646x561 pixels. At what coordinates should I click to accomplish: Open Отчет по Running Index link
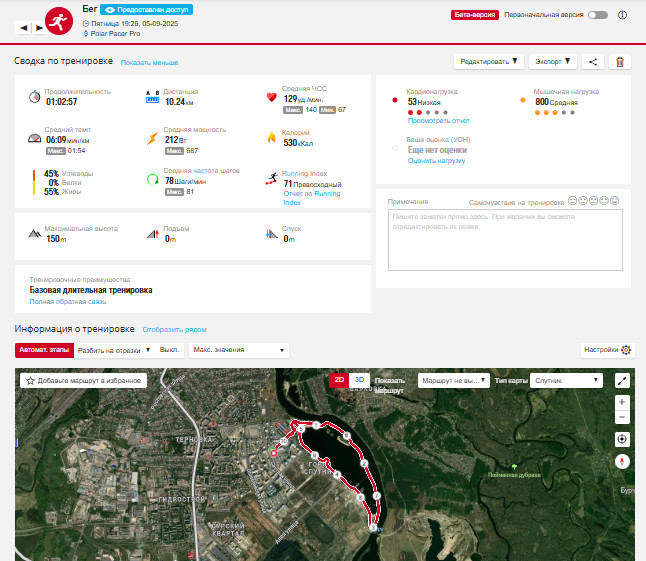[x=312, y=198]
